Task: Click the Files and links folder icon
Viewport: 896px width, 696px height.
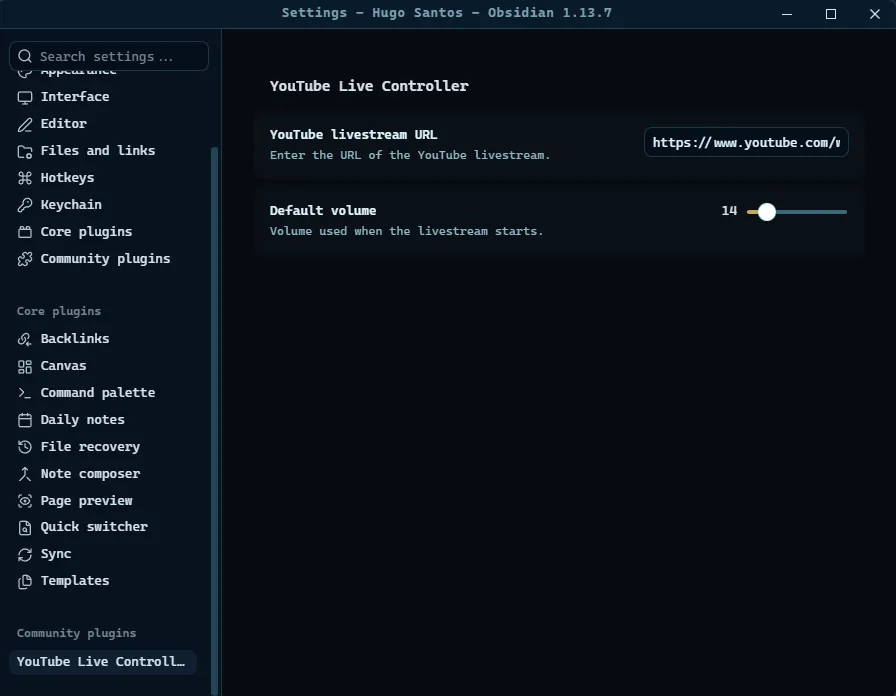Action: pyautogui.click(x=25, y=151)
